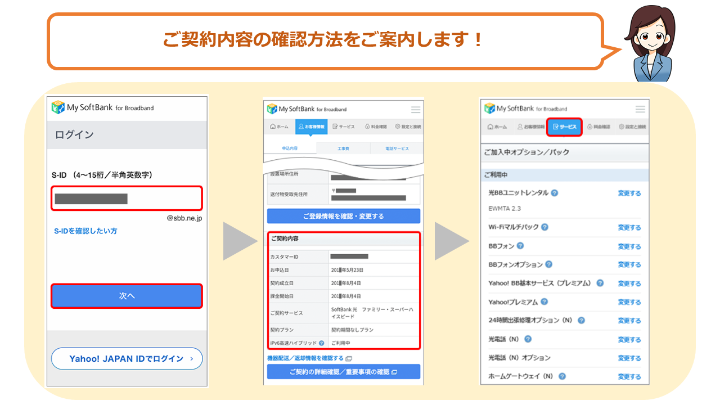
Task: Click the 次へ button
Action: [x=127, y=296]
